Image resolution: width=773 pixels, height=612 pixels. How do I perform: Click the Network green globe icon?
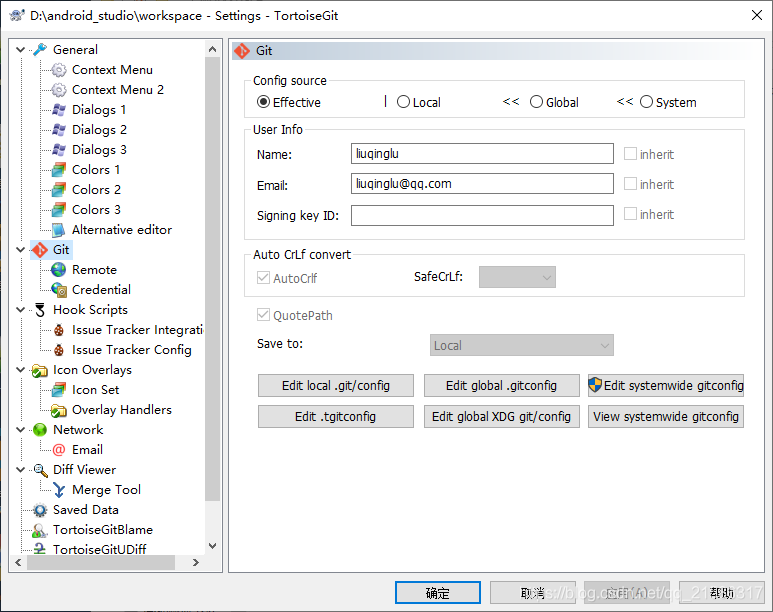point(40,430)
